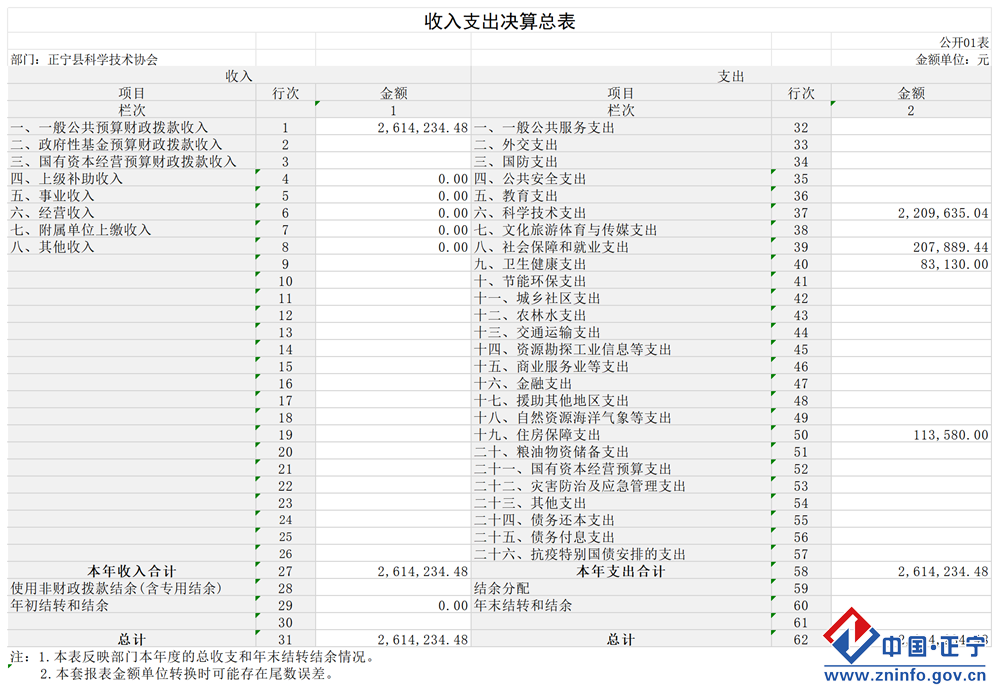Open the www.zninfo.gov.cn link
Screen dimensions: 999x687
pos(905,676)
